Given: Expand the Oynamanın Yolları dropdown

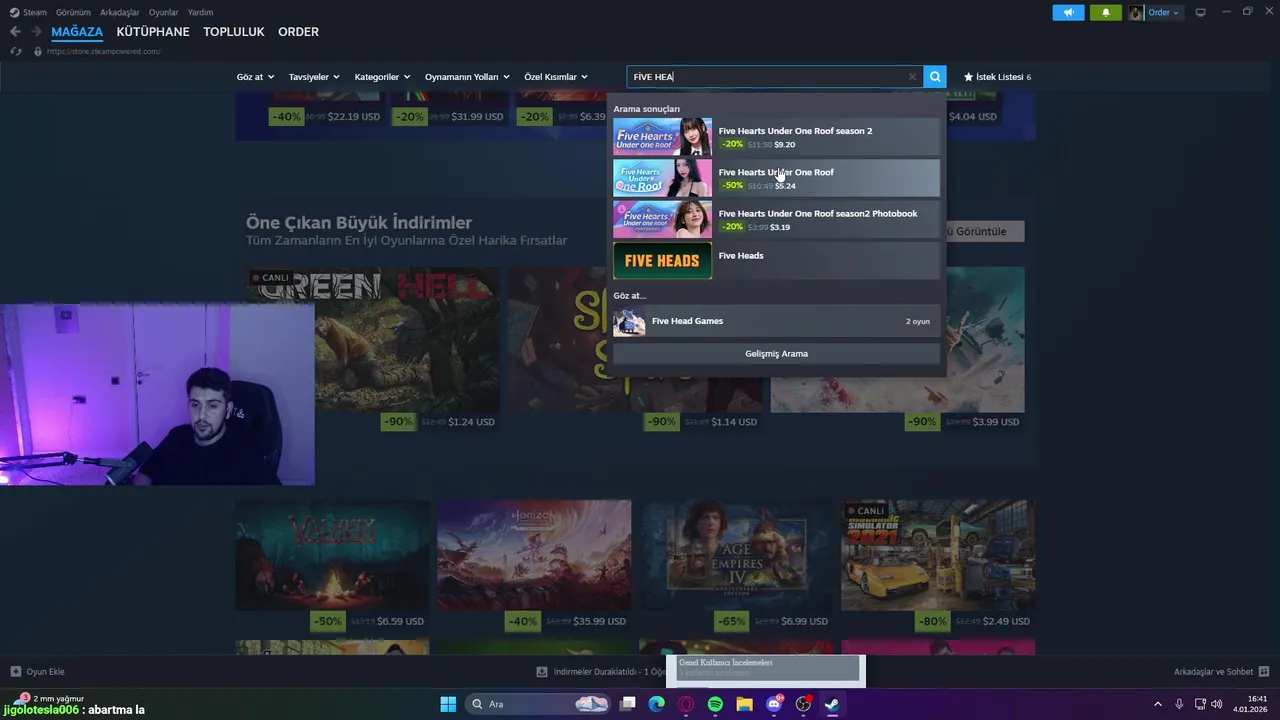Looking at the screenshot, I should pos(467,77).
